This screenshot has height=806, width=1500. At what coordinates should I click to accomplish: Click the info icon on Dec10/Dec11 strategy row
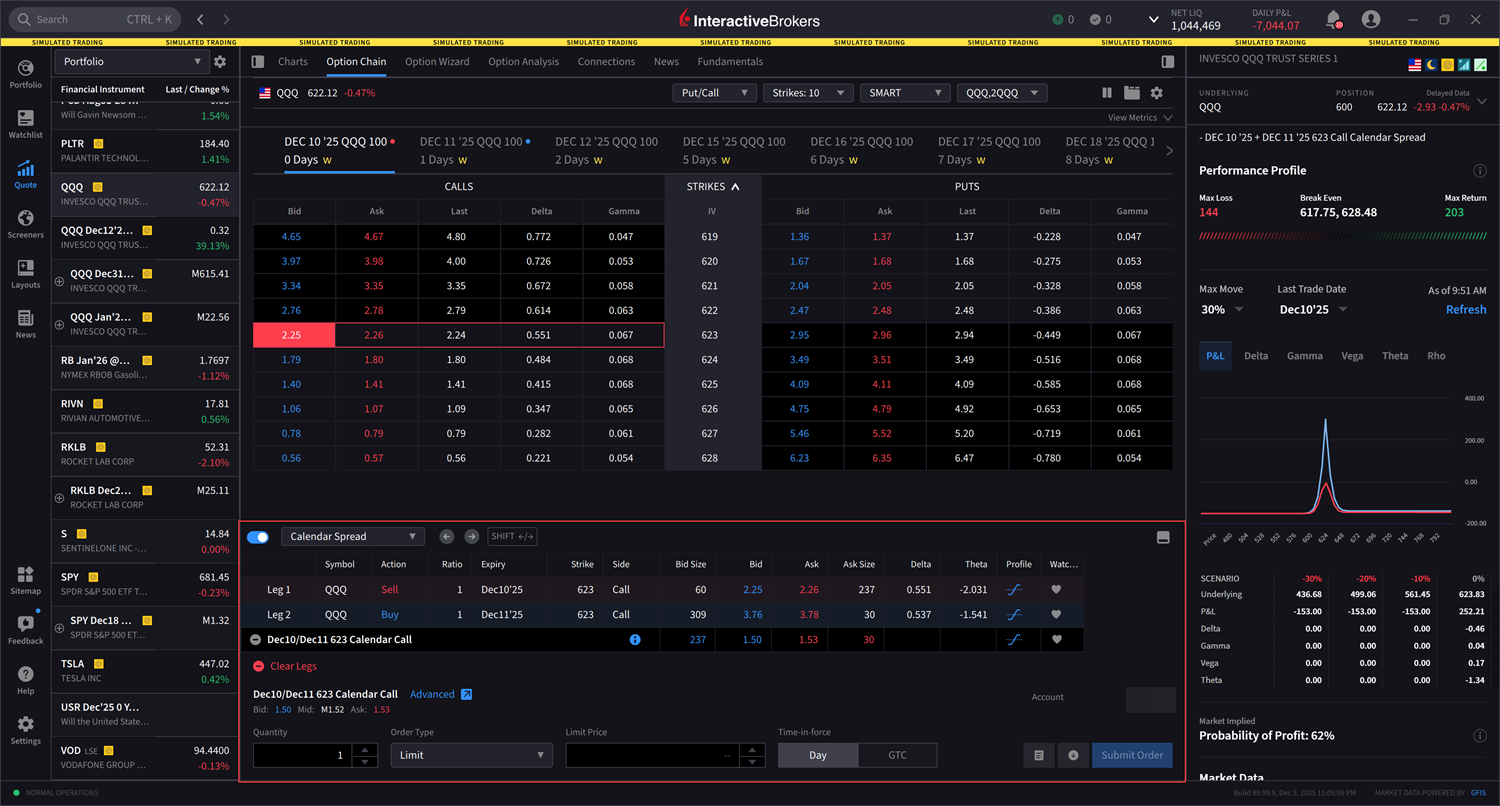(635, 639)
